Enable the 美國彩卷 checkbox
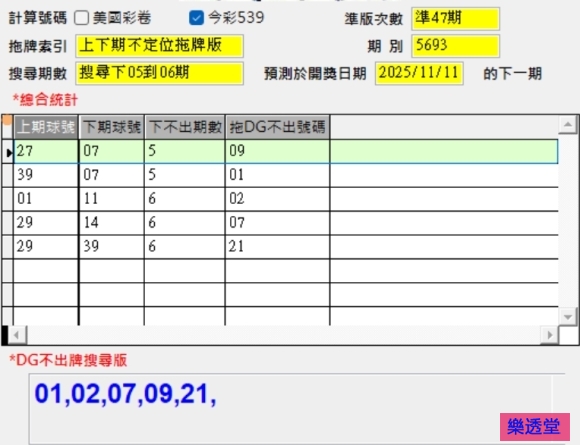The width and height of the screenshot is (580, 445). pos(81,18)
